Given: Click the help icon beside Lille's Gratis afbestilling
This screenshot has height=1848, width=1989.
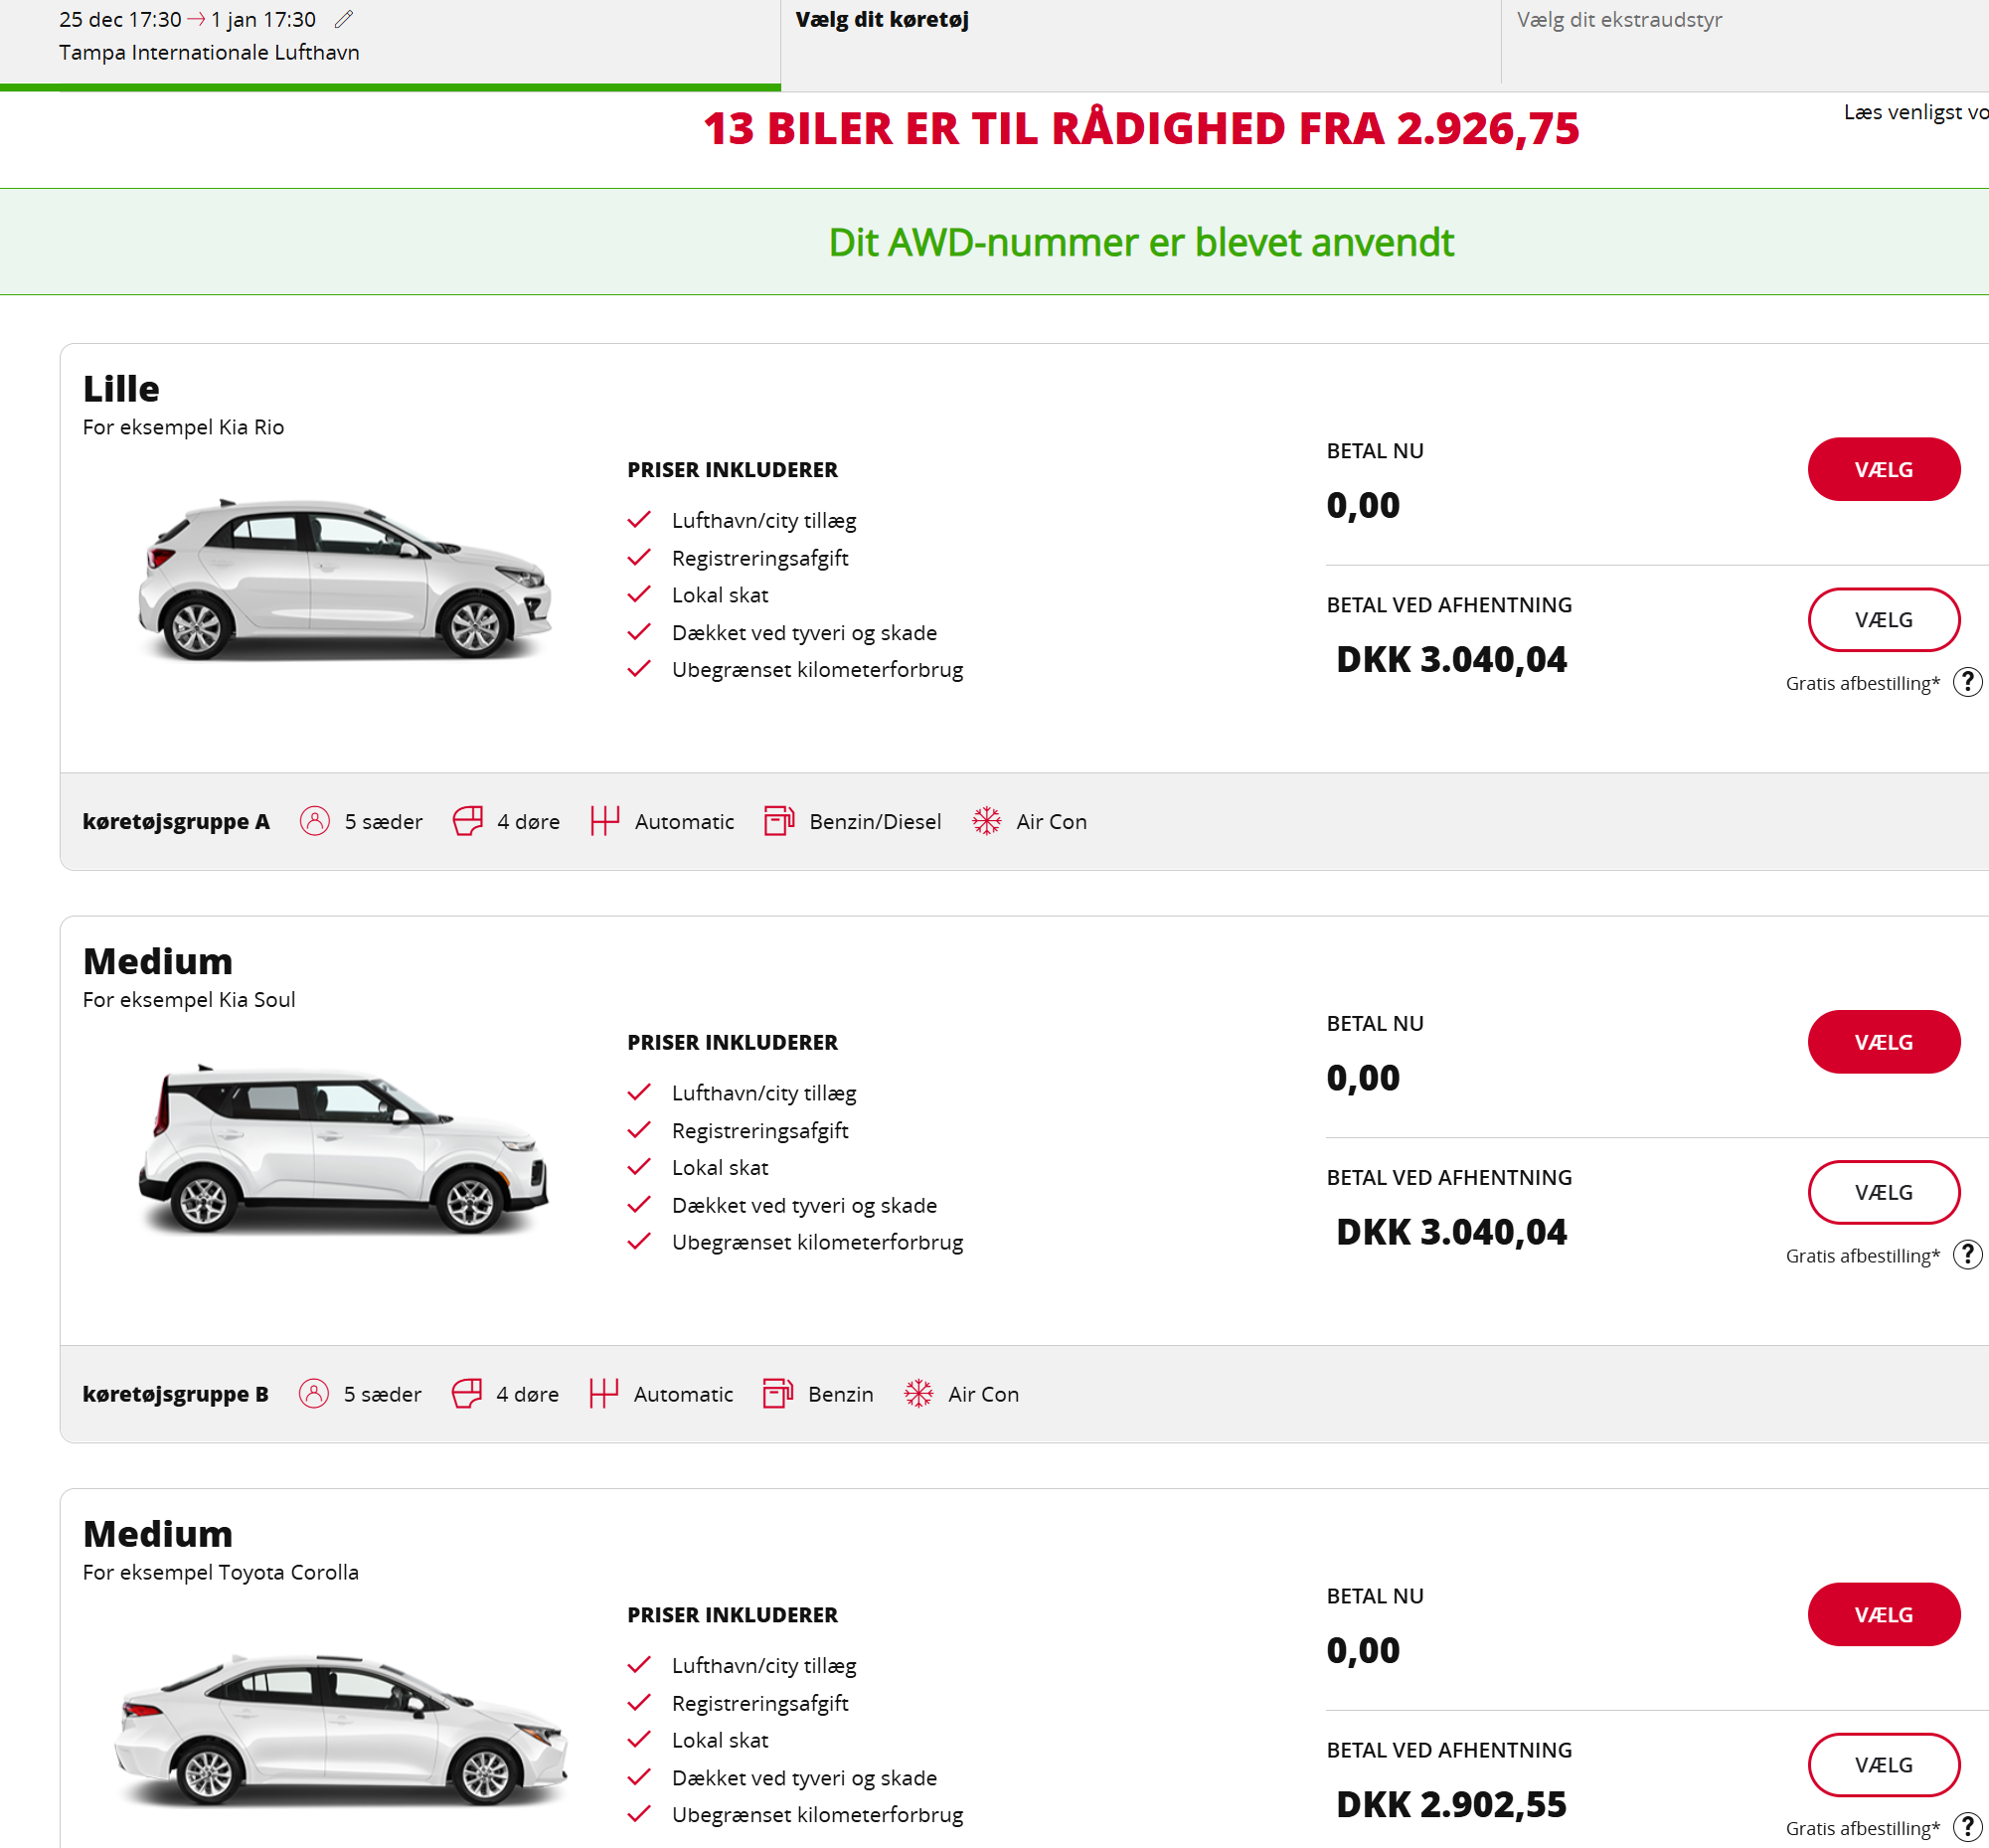Looking at the screenshot, I should click(x=1967, y=682).
